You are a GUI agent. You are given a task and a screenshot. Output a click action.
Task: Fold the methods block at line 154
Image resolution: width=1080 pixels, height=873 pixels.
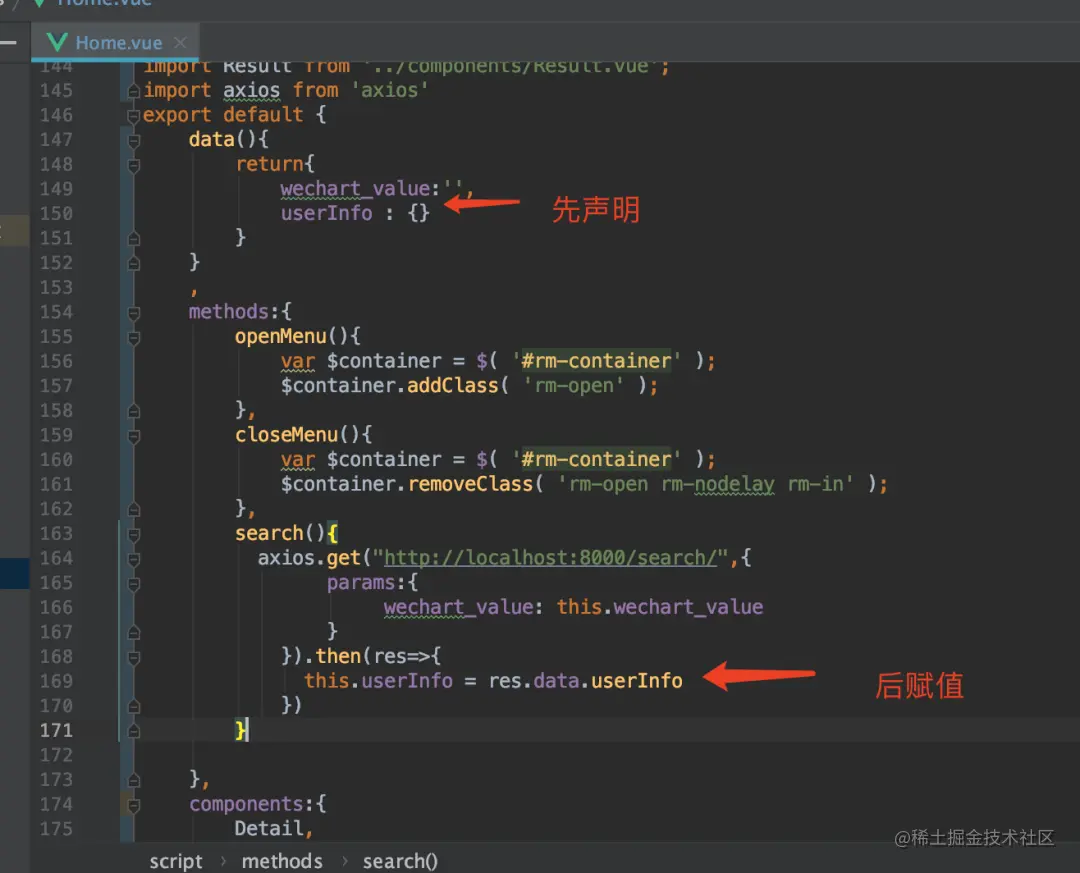134,313
